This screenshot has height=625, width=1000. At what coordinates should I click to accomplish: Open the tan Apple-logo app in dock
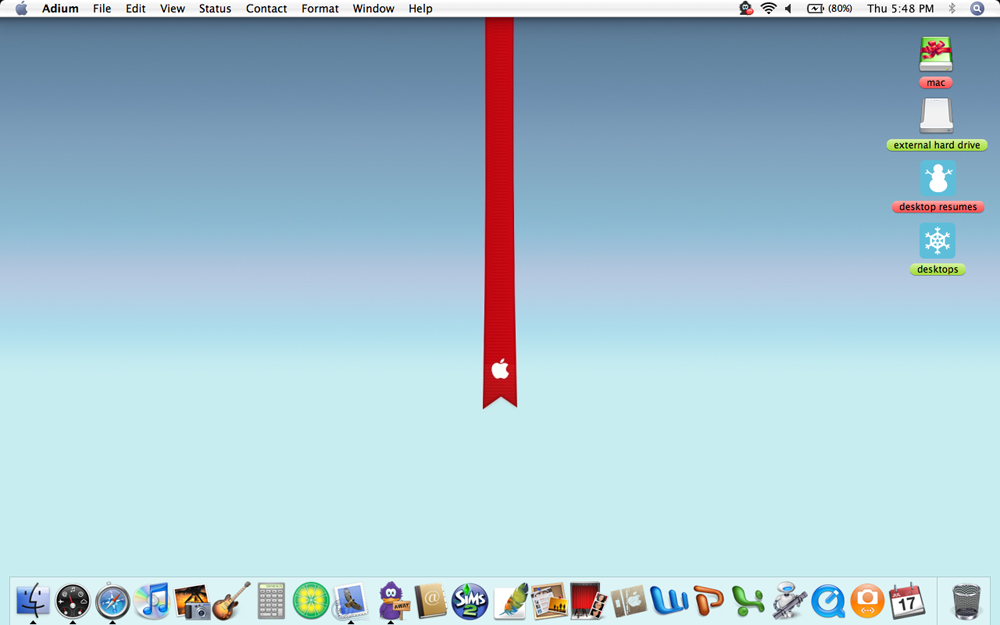coord(629,601)
